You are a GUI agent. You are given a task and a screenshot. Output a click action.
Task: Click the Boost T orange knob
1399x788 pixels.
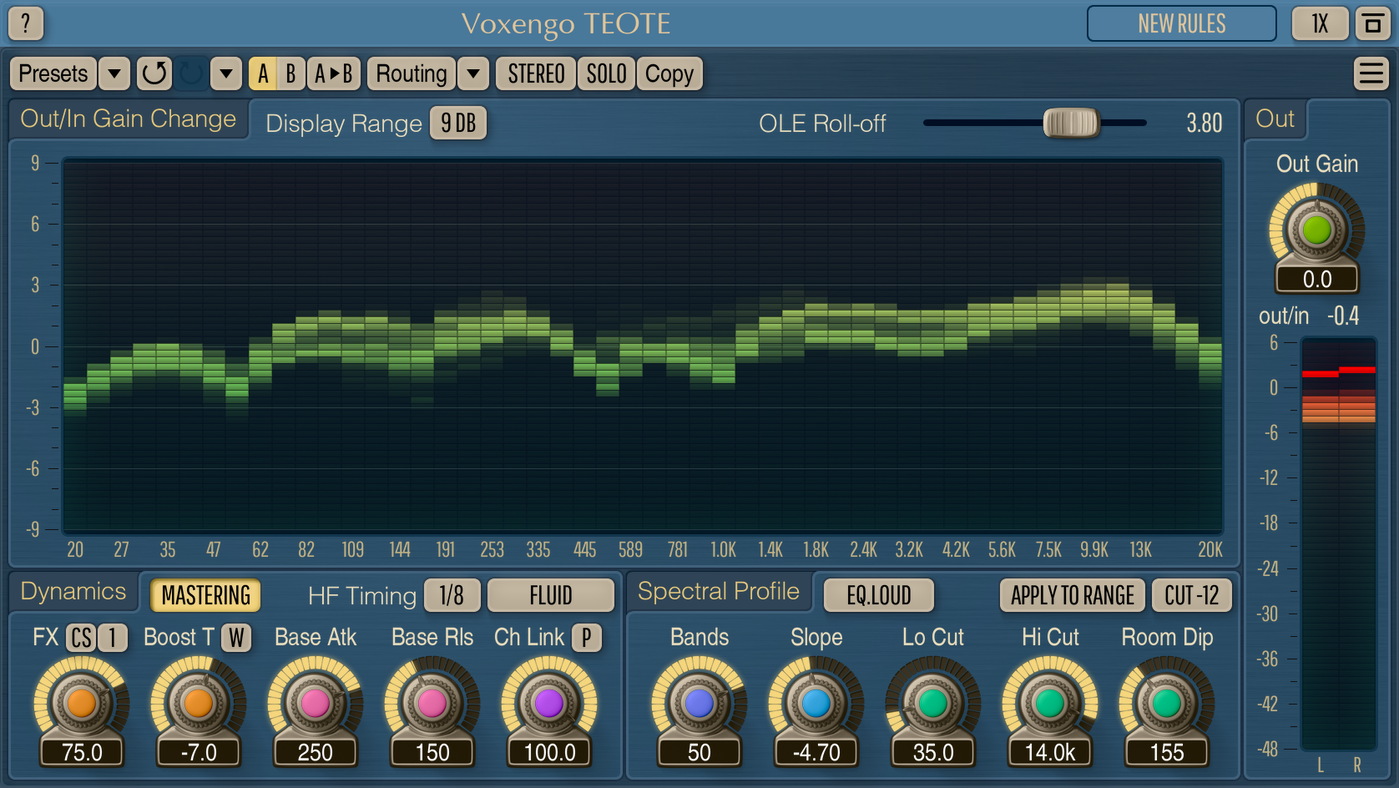[198, 703]
